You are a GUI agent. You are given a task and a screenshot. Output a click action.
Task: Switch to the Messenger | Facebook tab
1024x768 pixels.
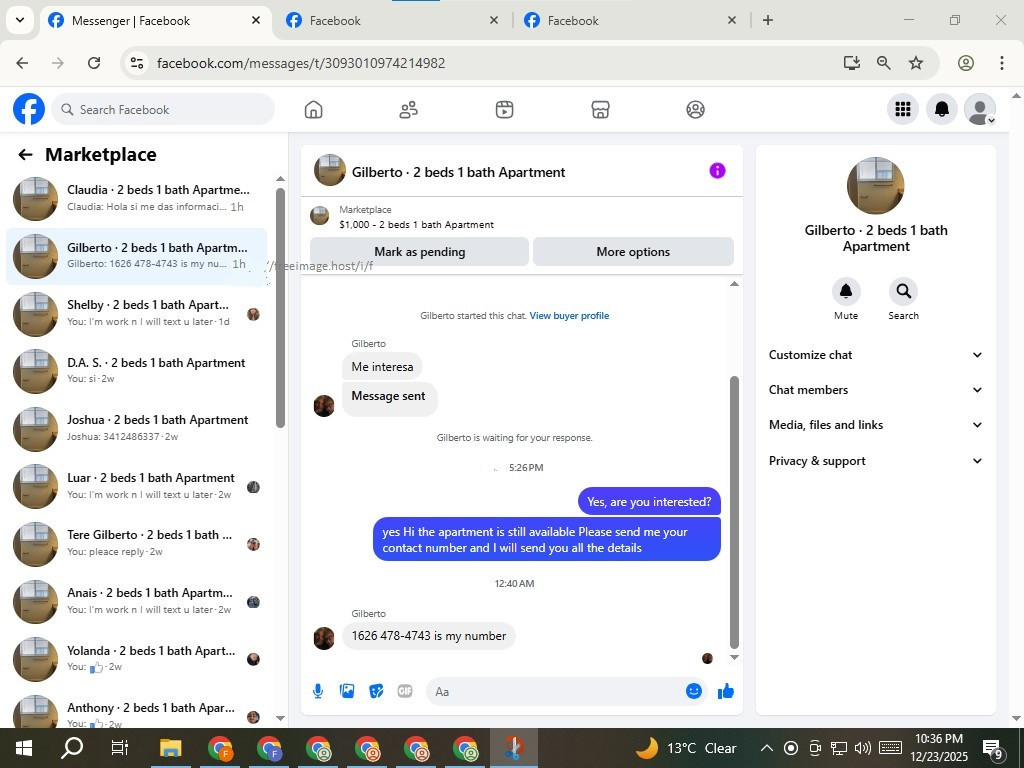coord(155,21)
